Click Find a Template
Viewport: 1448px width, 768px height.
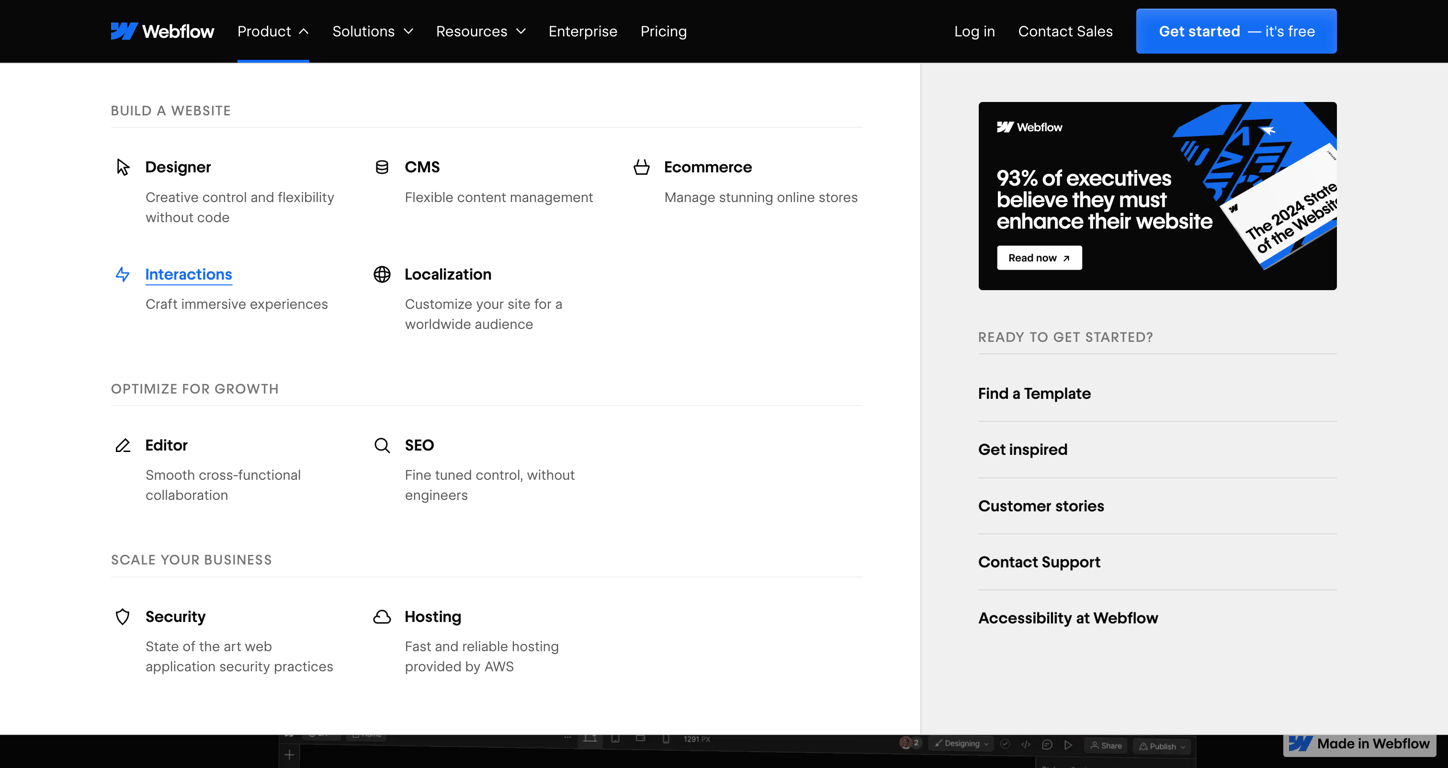(1034, 394)
